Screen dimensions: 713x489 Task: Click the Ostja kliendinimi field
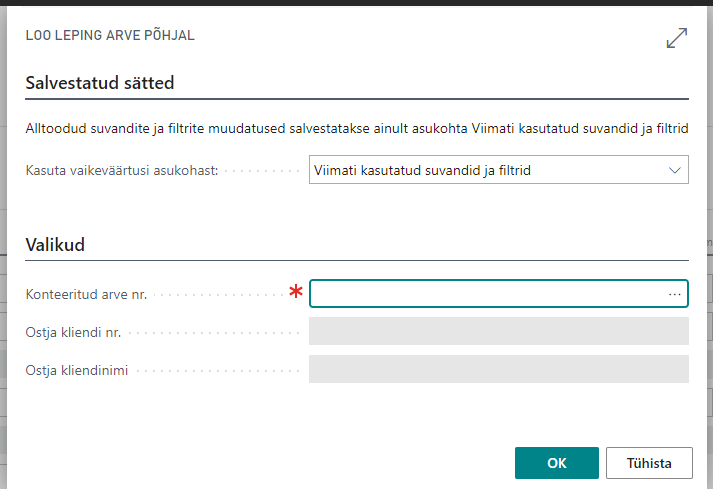coord(498,369)
